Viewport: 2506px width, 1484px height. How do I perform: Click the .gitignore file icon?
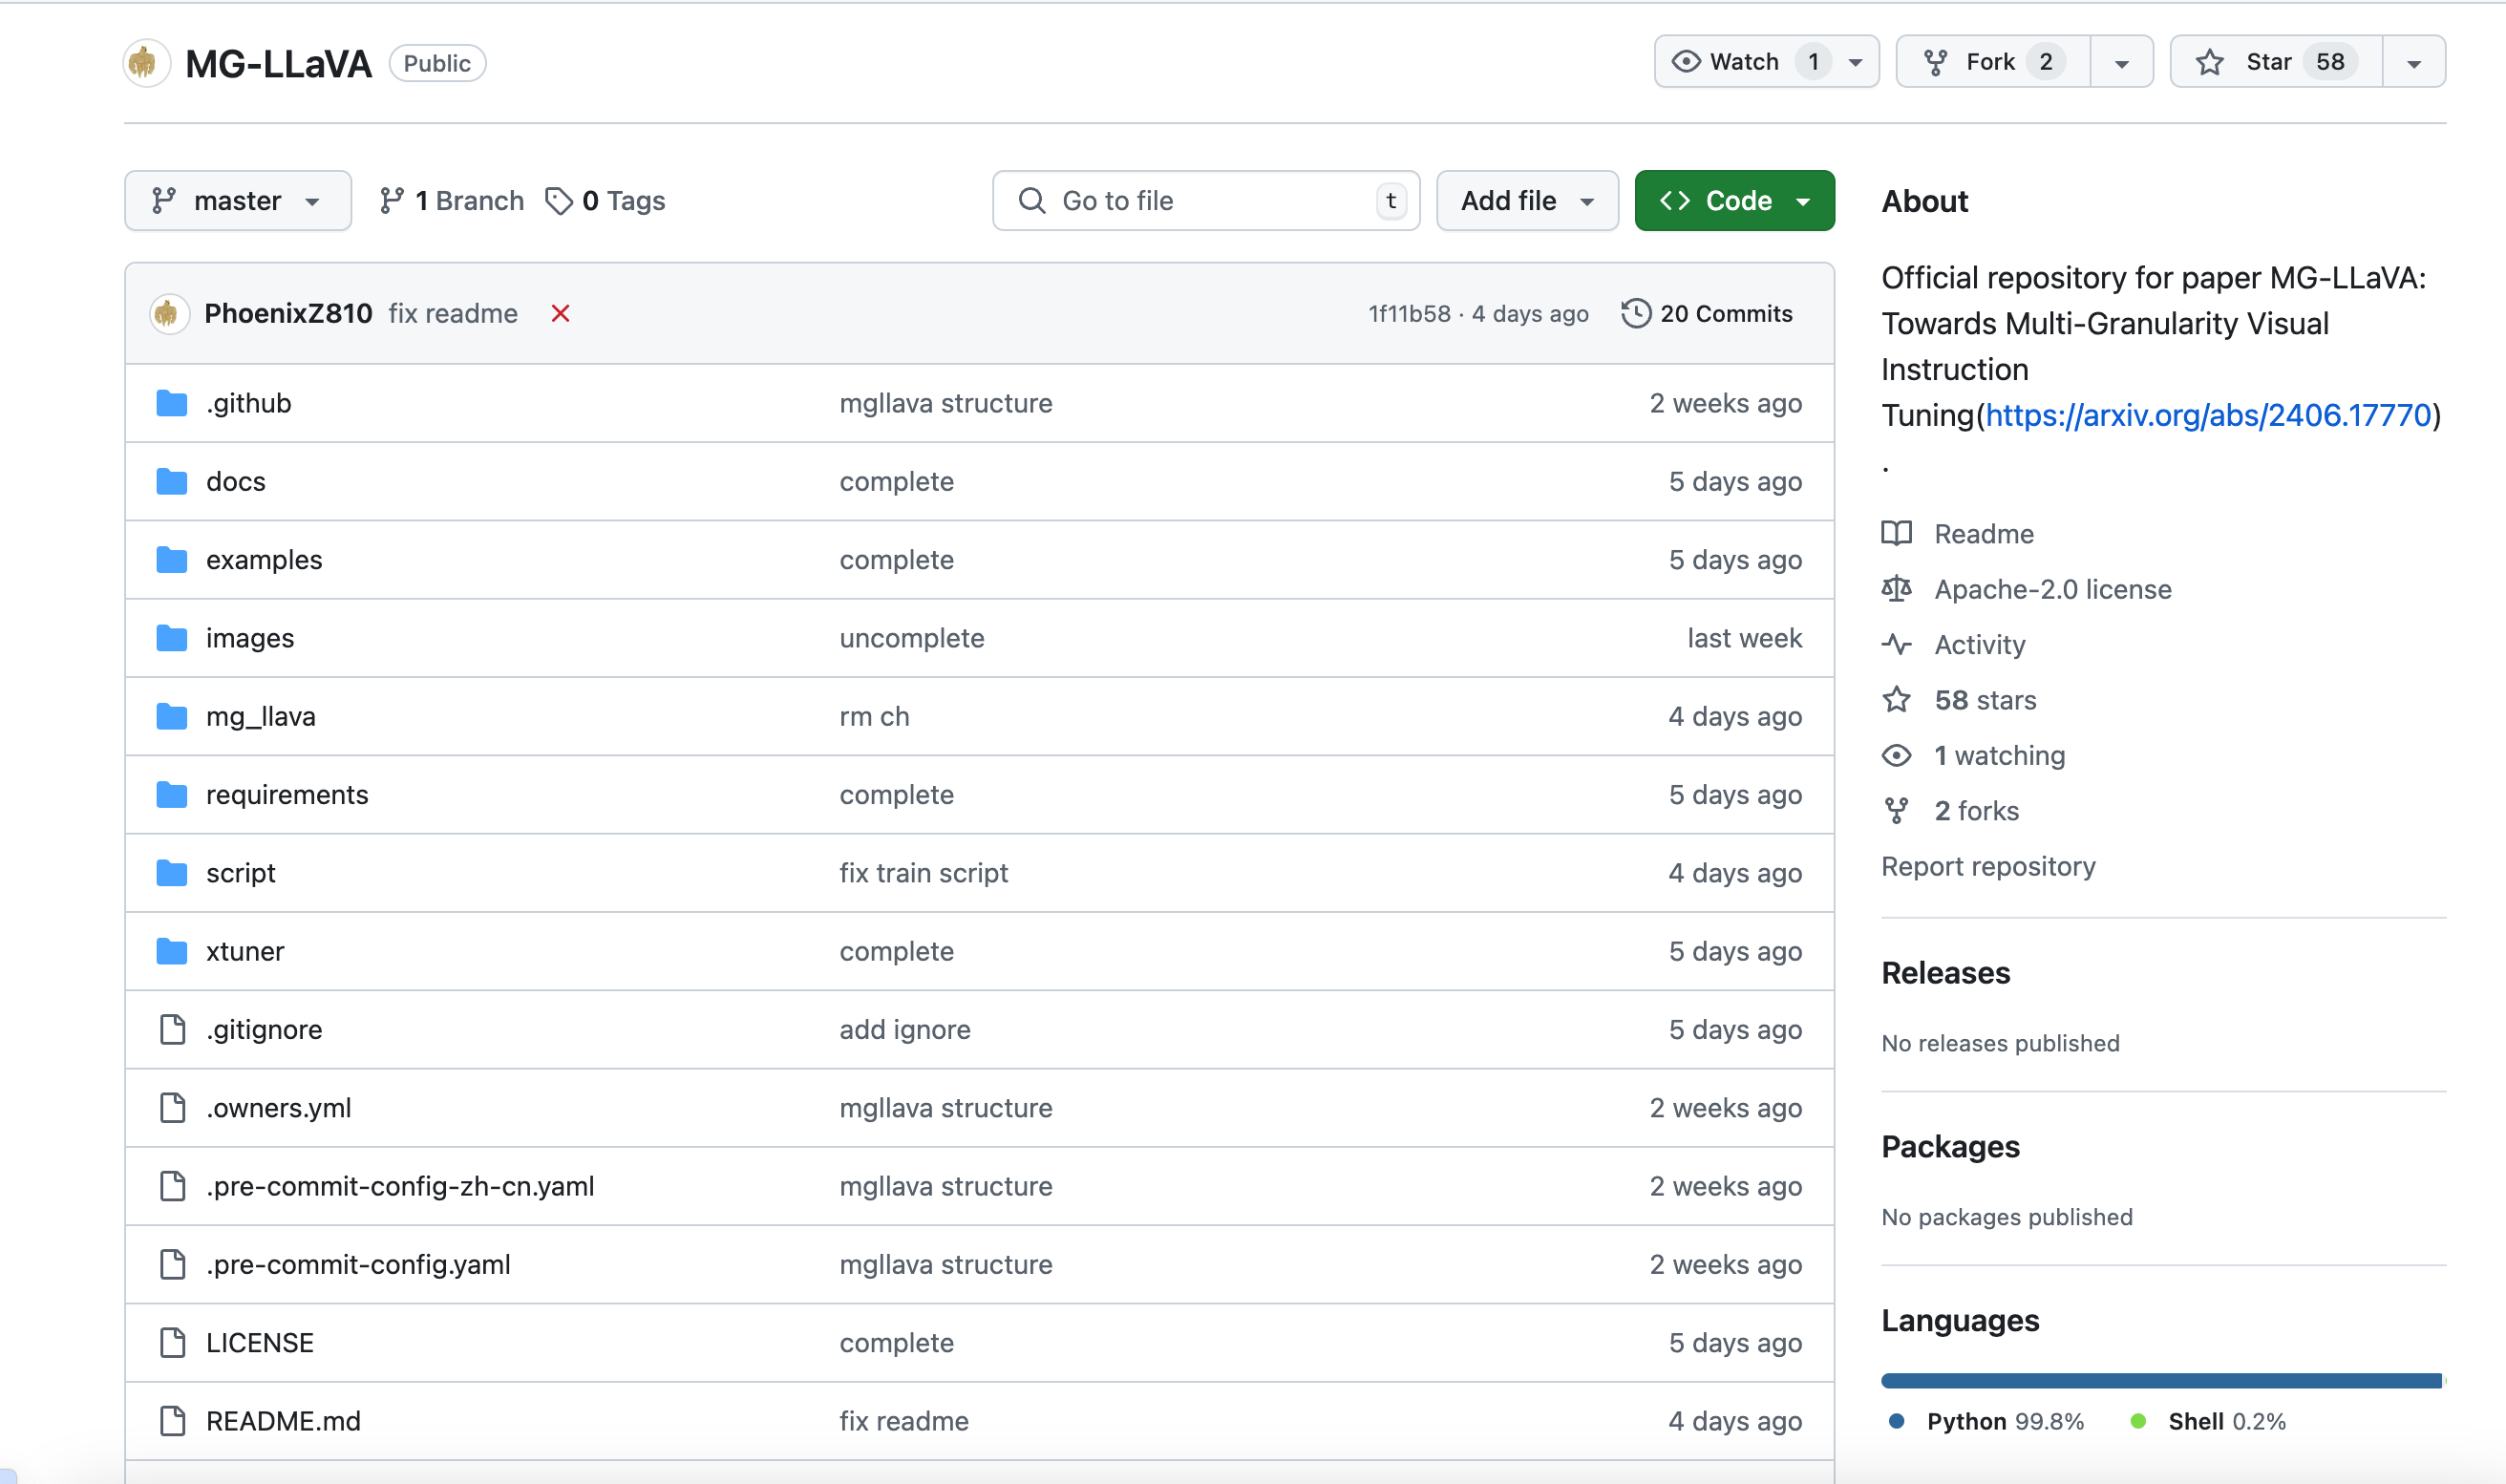click(x=172, y=1029)
